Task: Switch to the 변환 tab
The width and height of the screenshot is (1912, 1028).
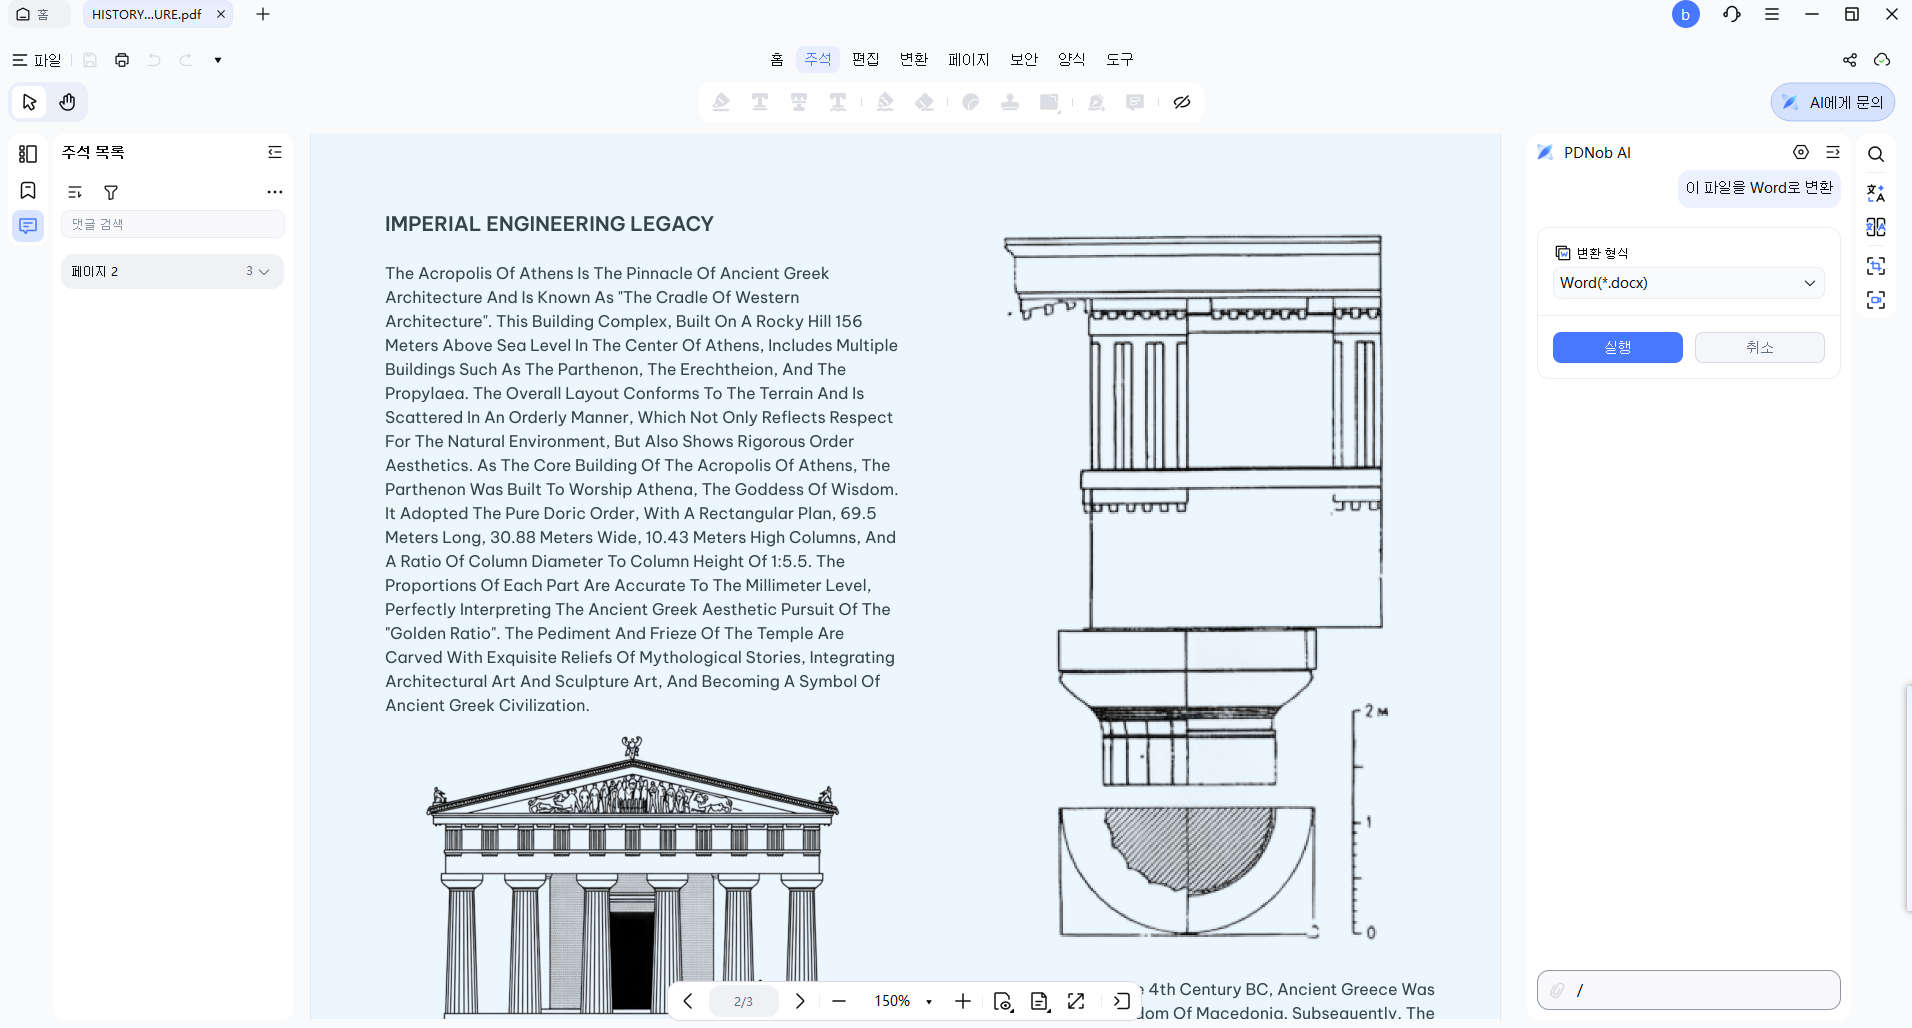Action: 914,59
